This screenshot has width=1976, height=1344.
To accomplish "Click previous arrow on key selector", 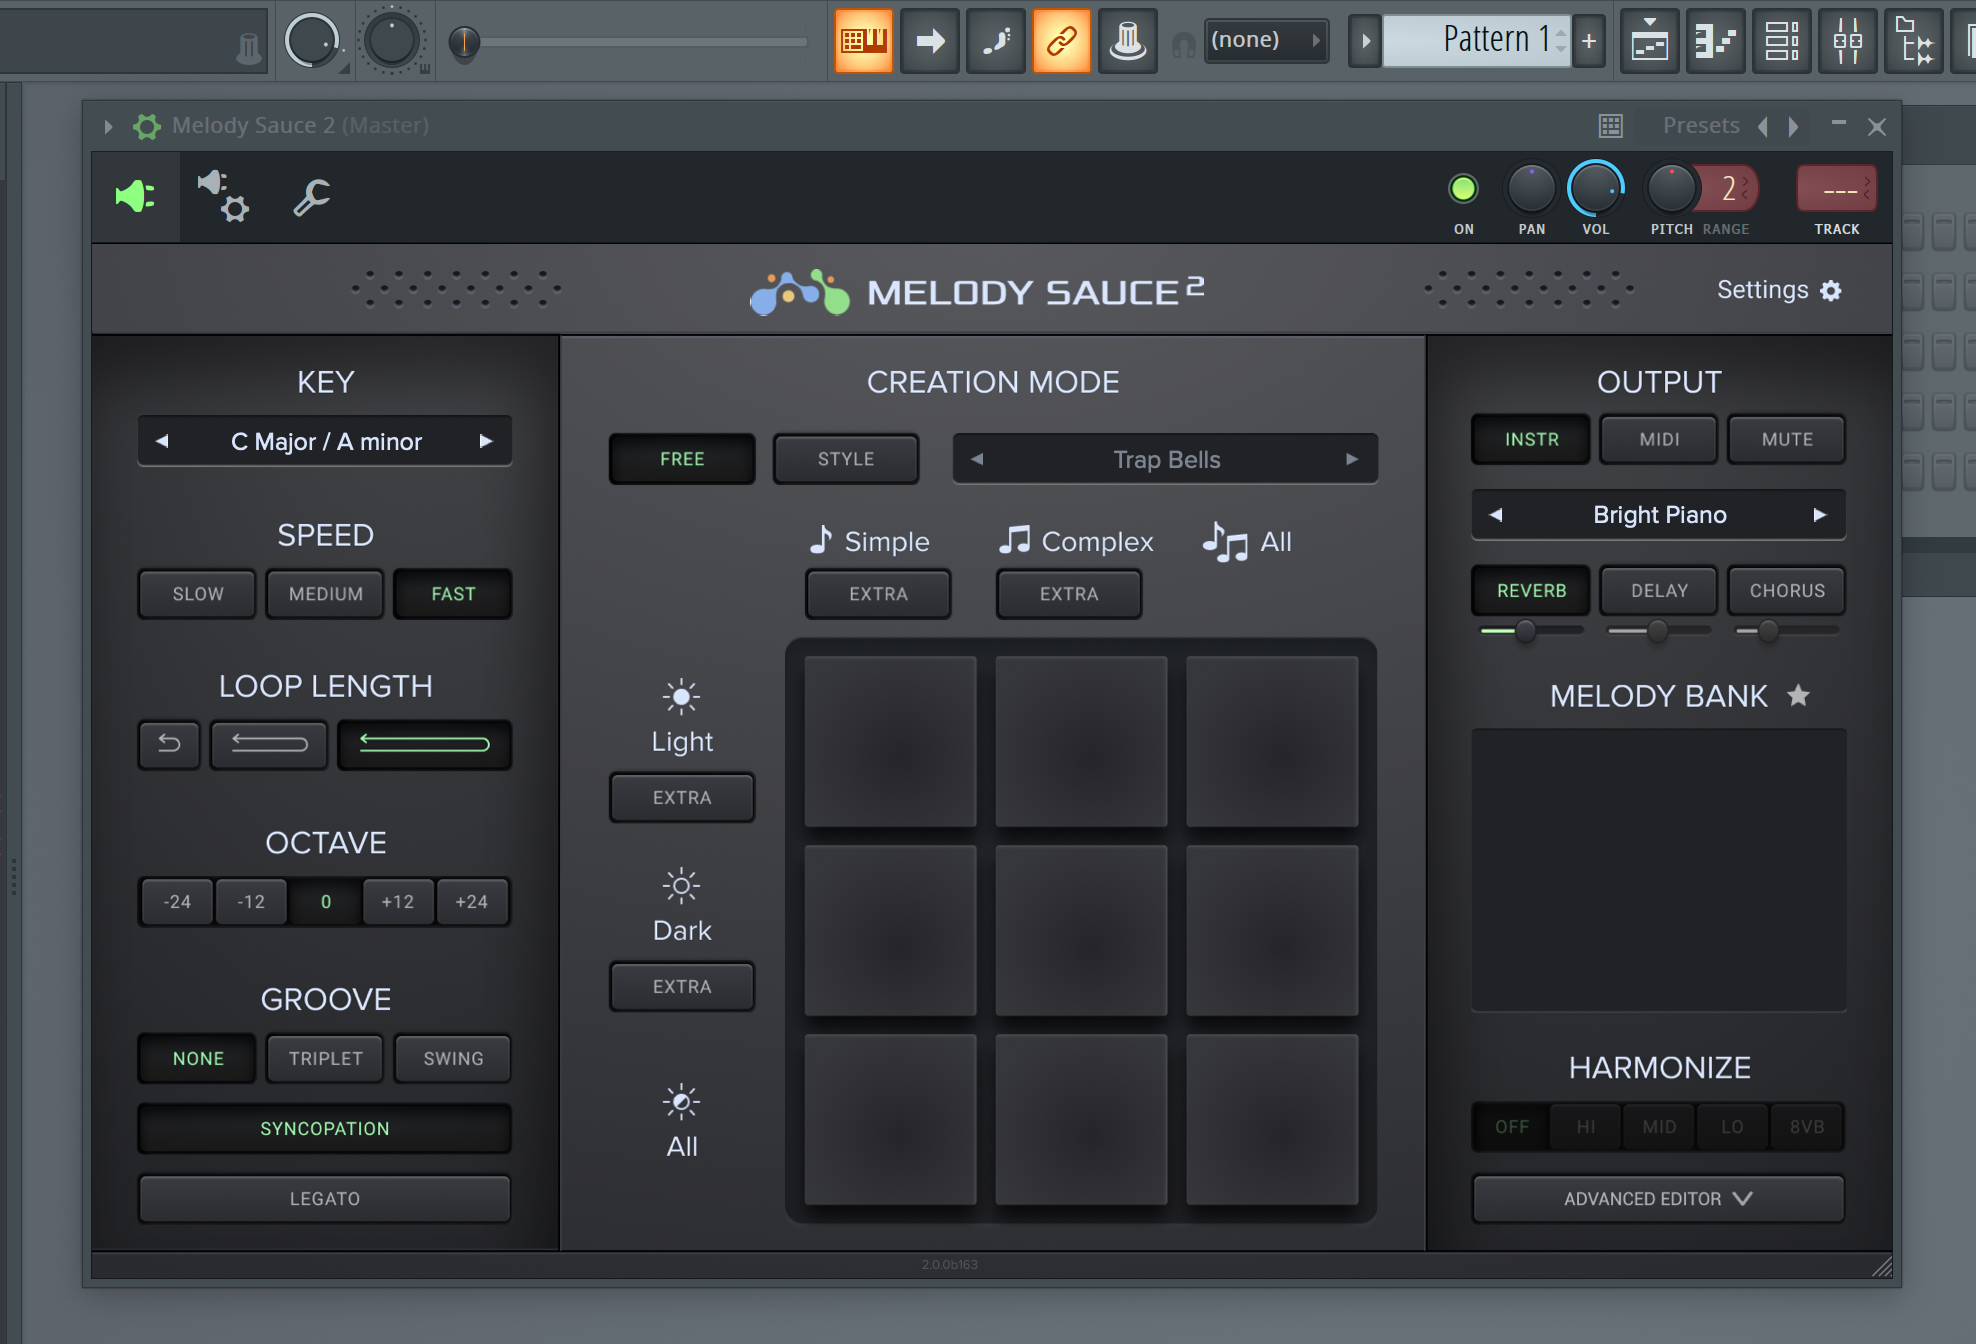I will point(162,441).
